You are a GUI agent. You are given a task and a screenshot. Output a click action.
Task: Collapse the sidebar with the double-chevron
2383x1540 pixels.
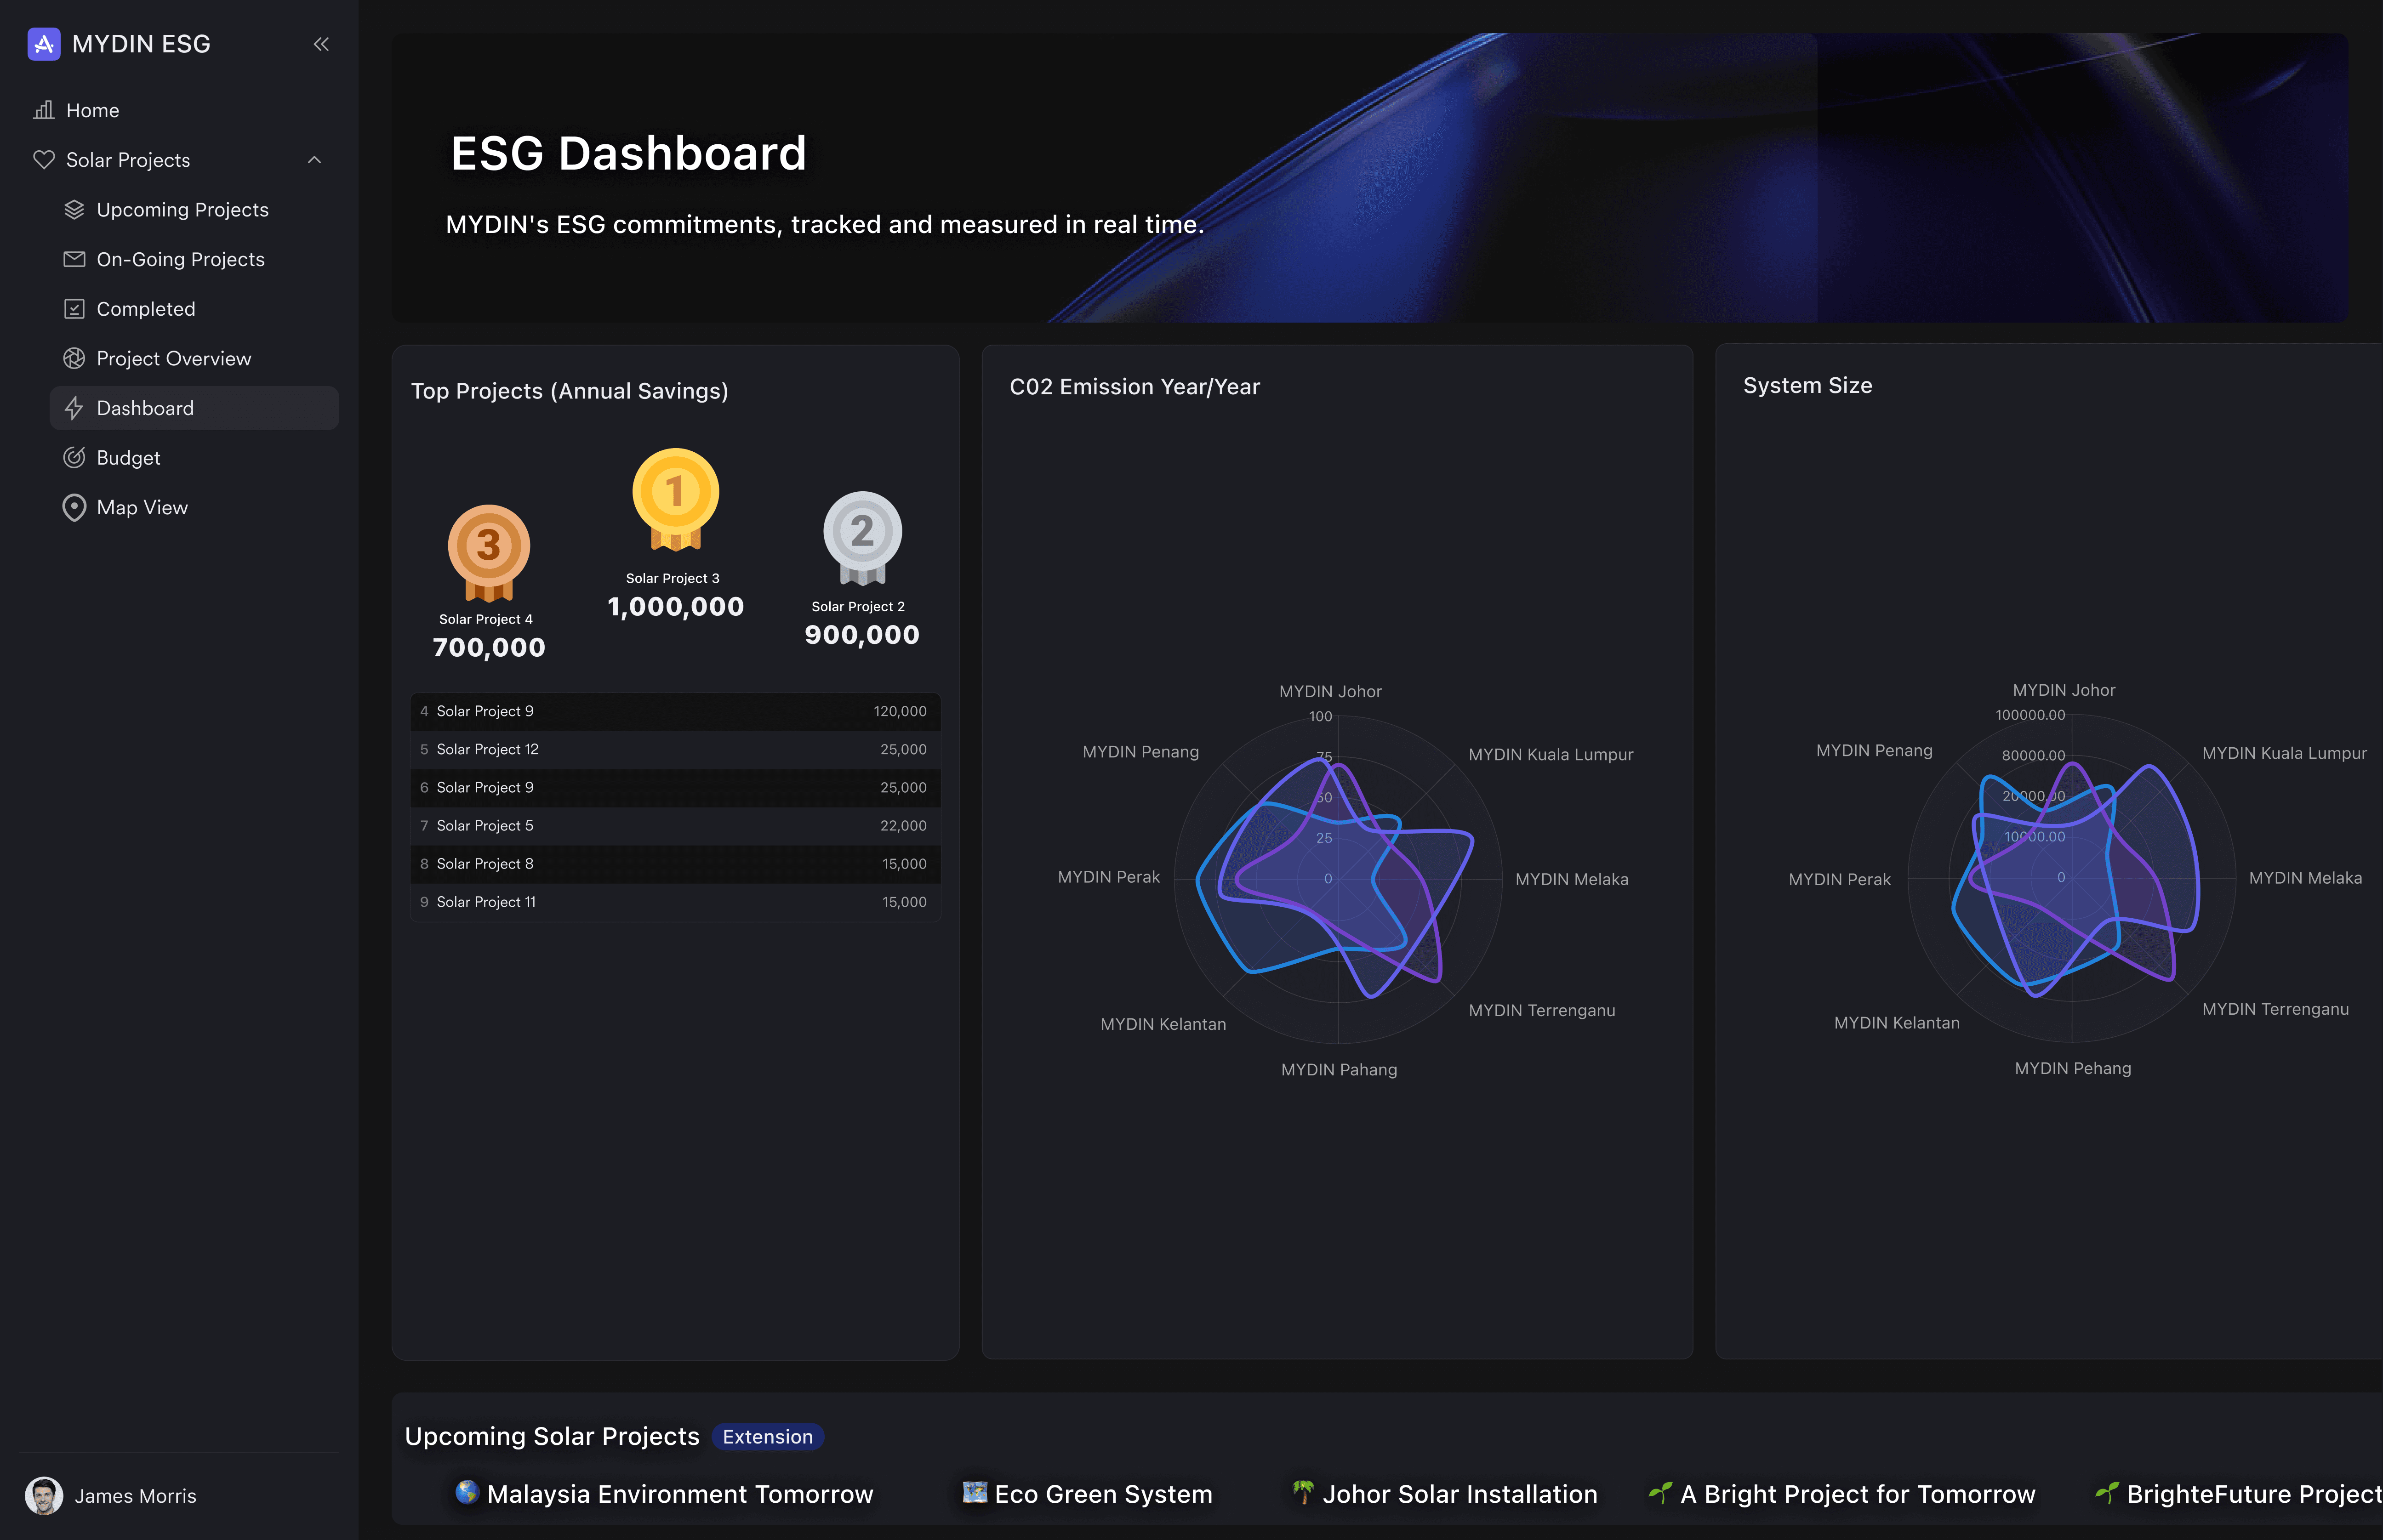pyautogui.click(x=321, y=43)
